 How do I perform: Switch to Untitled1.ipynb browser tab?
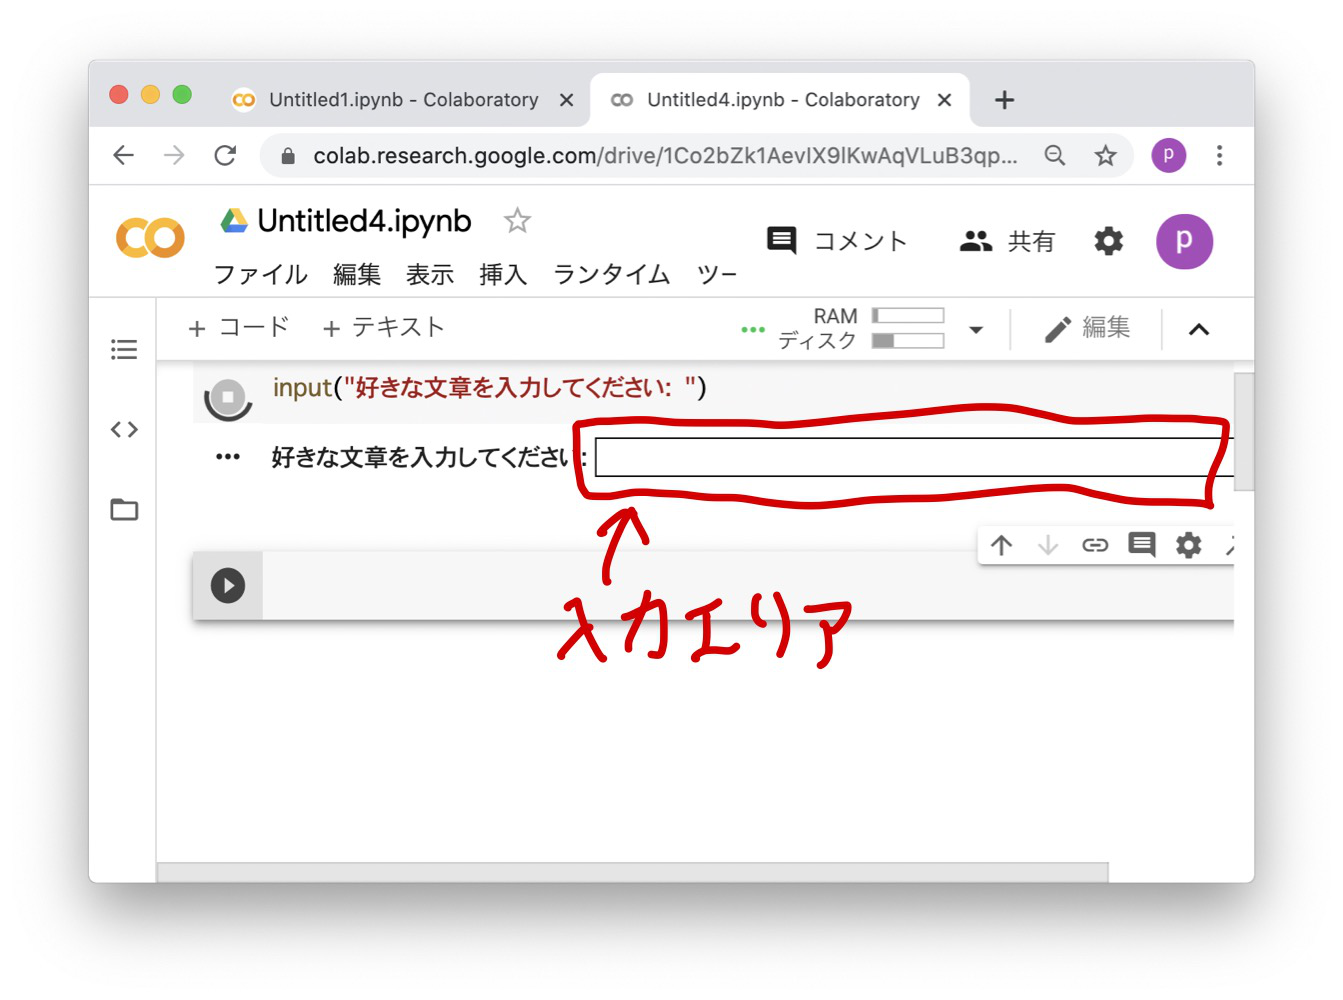403,100
